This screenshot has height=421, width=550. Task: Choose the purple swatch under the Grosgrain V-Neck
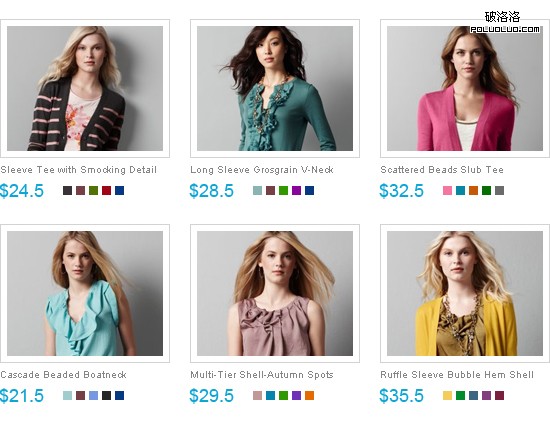pyautogui.click(x=296, y=191)
